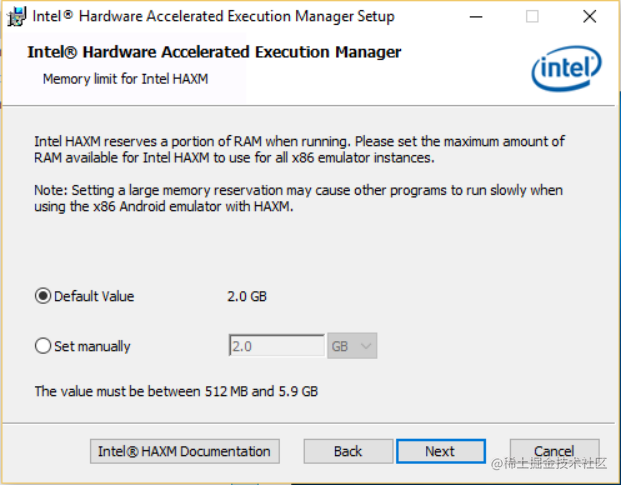Click the memory value input field showing 2.0

(276, 346)
